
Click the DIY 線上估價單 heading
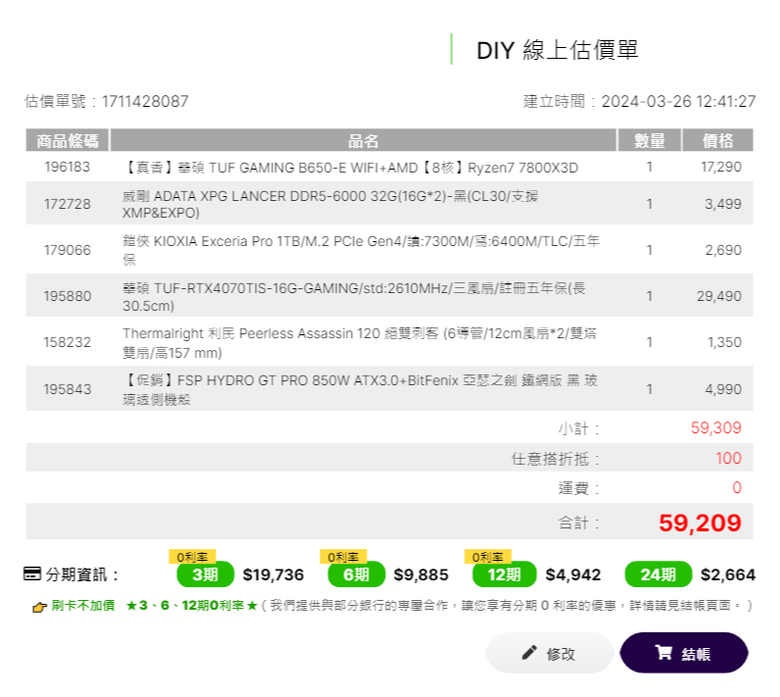pyautogui.click(x=557, y=50)
